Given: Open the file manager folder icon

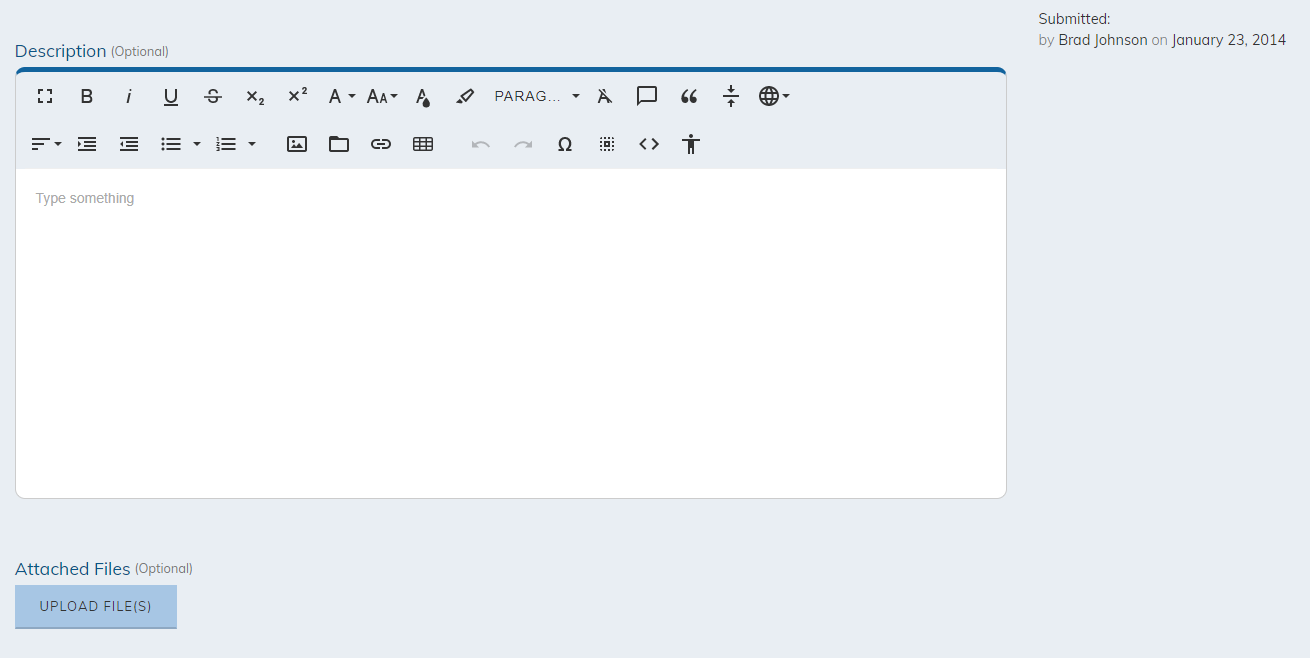Looking at the screenshot, I should [339, 144].
